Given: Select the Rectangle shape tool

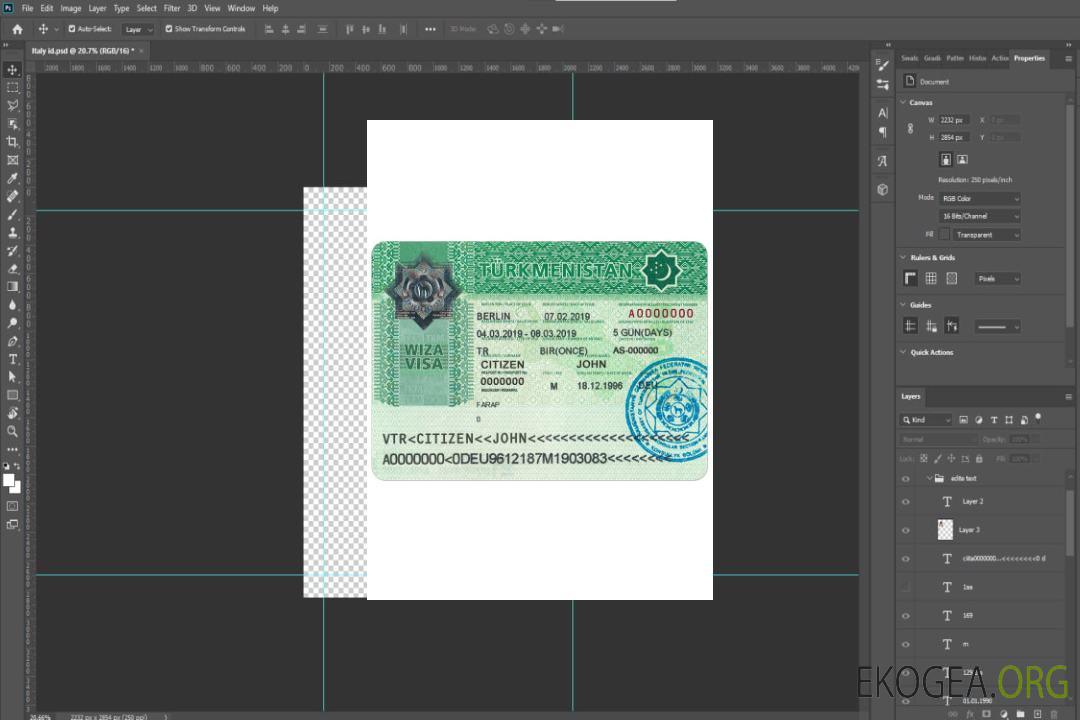Looking at the screenshot, I should [12, 395].
